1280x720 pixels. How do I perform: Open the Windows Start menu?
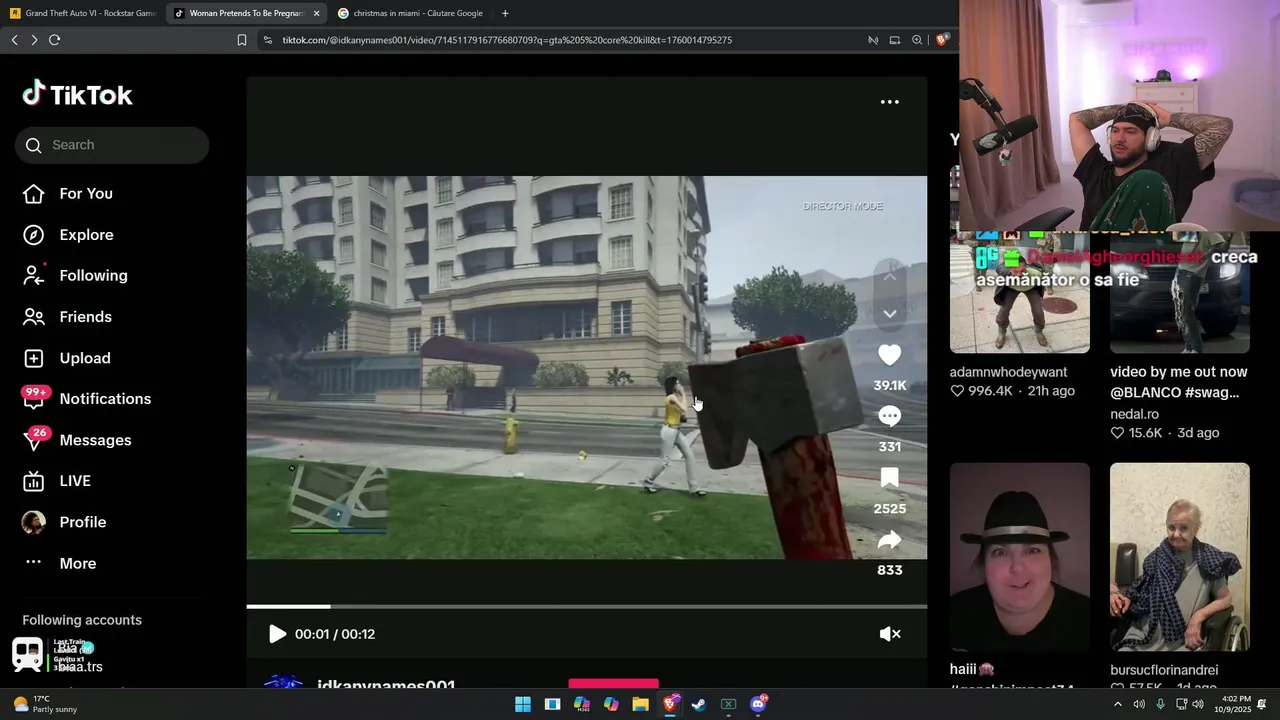523,704
